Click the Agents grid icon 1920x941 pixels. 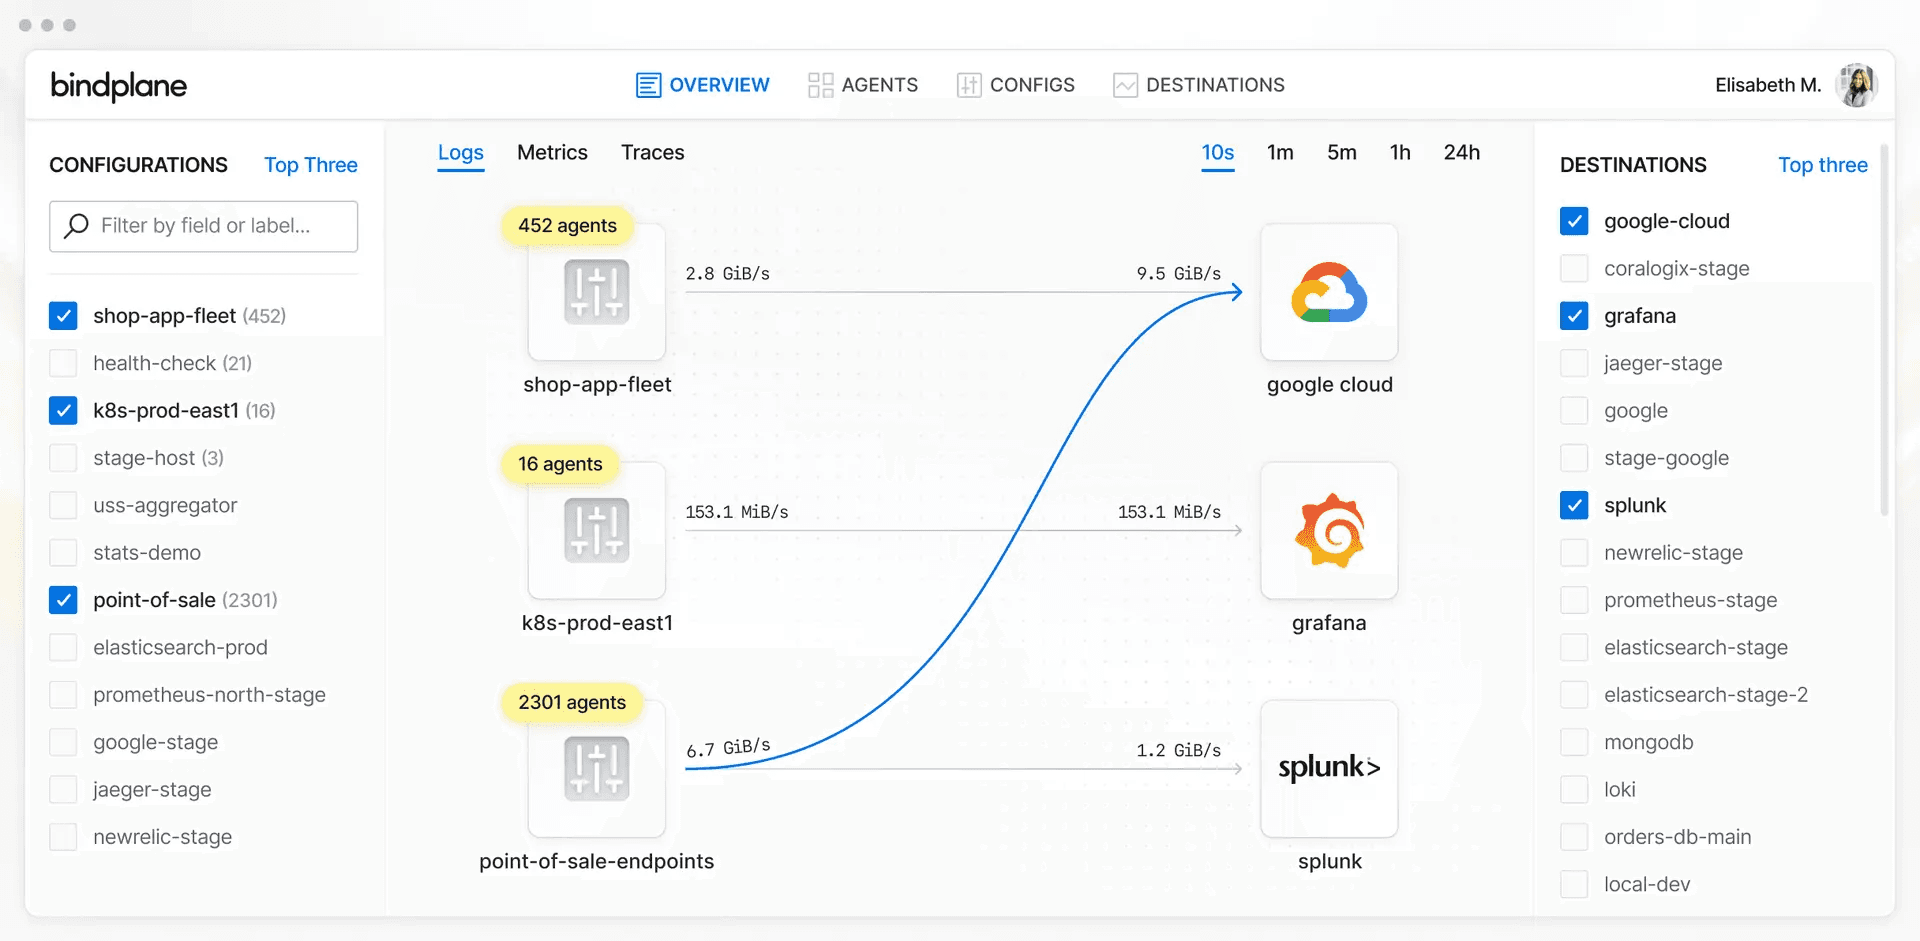click(820, 85)
